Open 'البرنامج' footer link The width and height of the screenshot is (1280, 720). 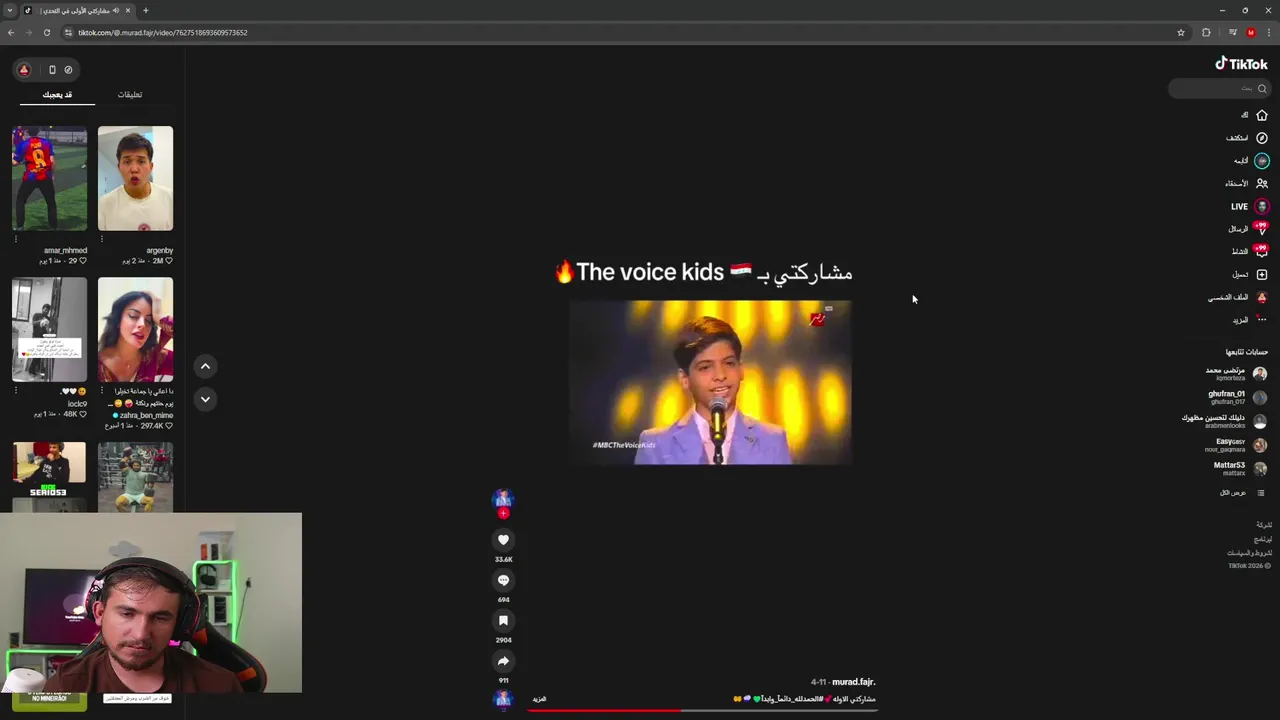1264,539
